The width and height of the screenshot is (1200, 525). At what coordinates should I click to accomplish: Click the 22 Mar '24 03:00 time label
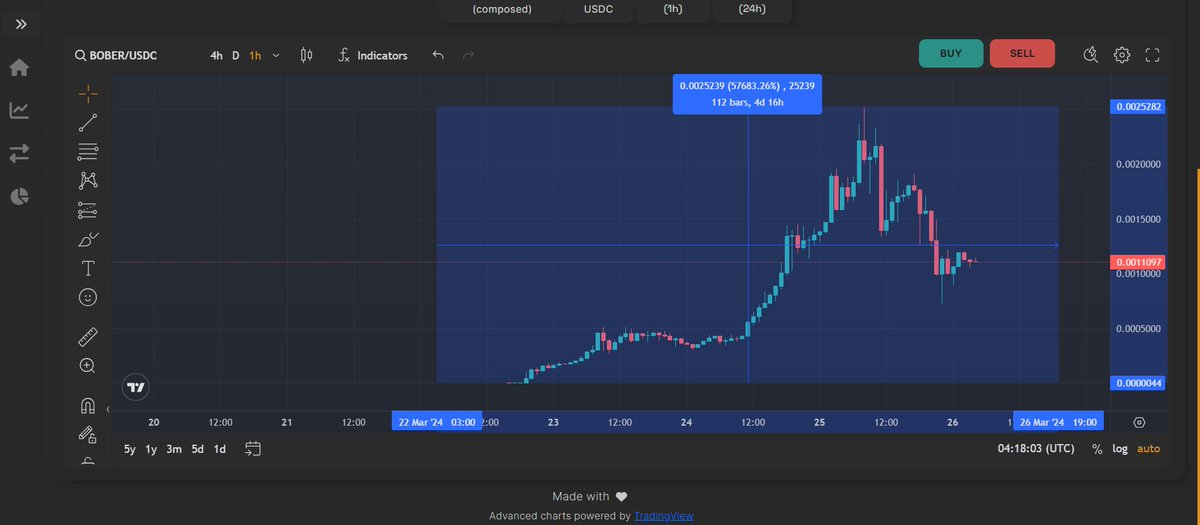tap(436, 422)
